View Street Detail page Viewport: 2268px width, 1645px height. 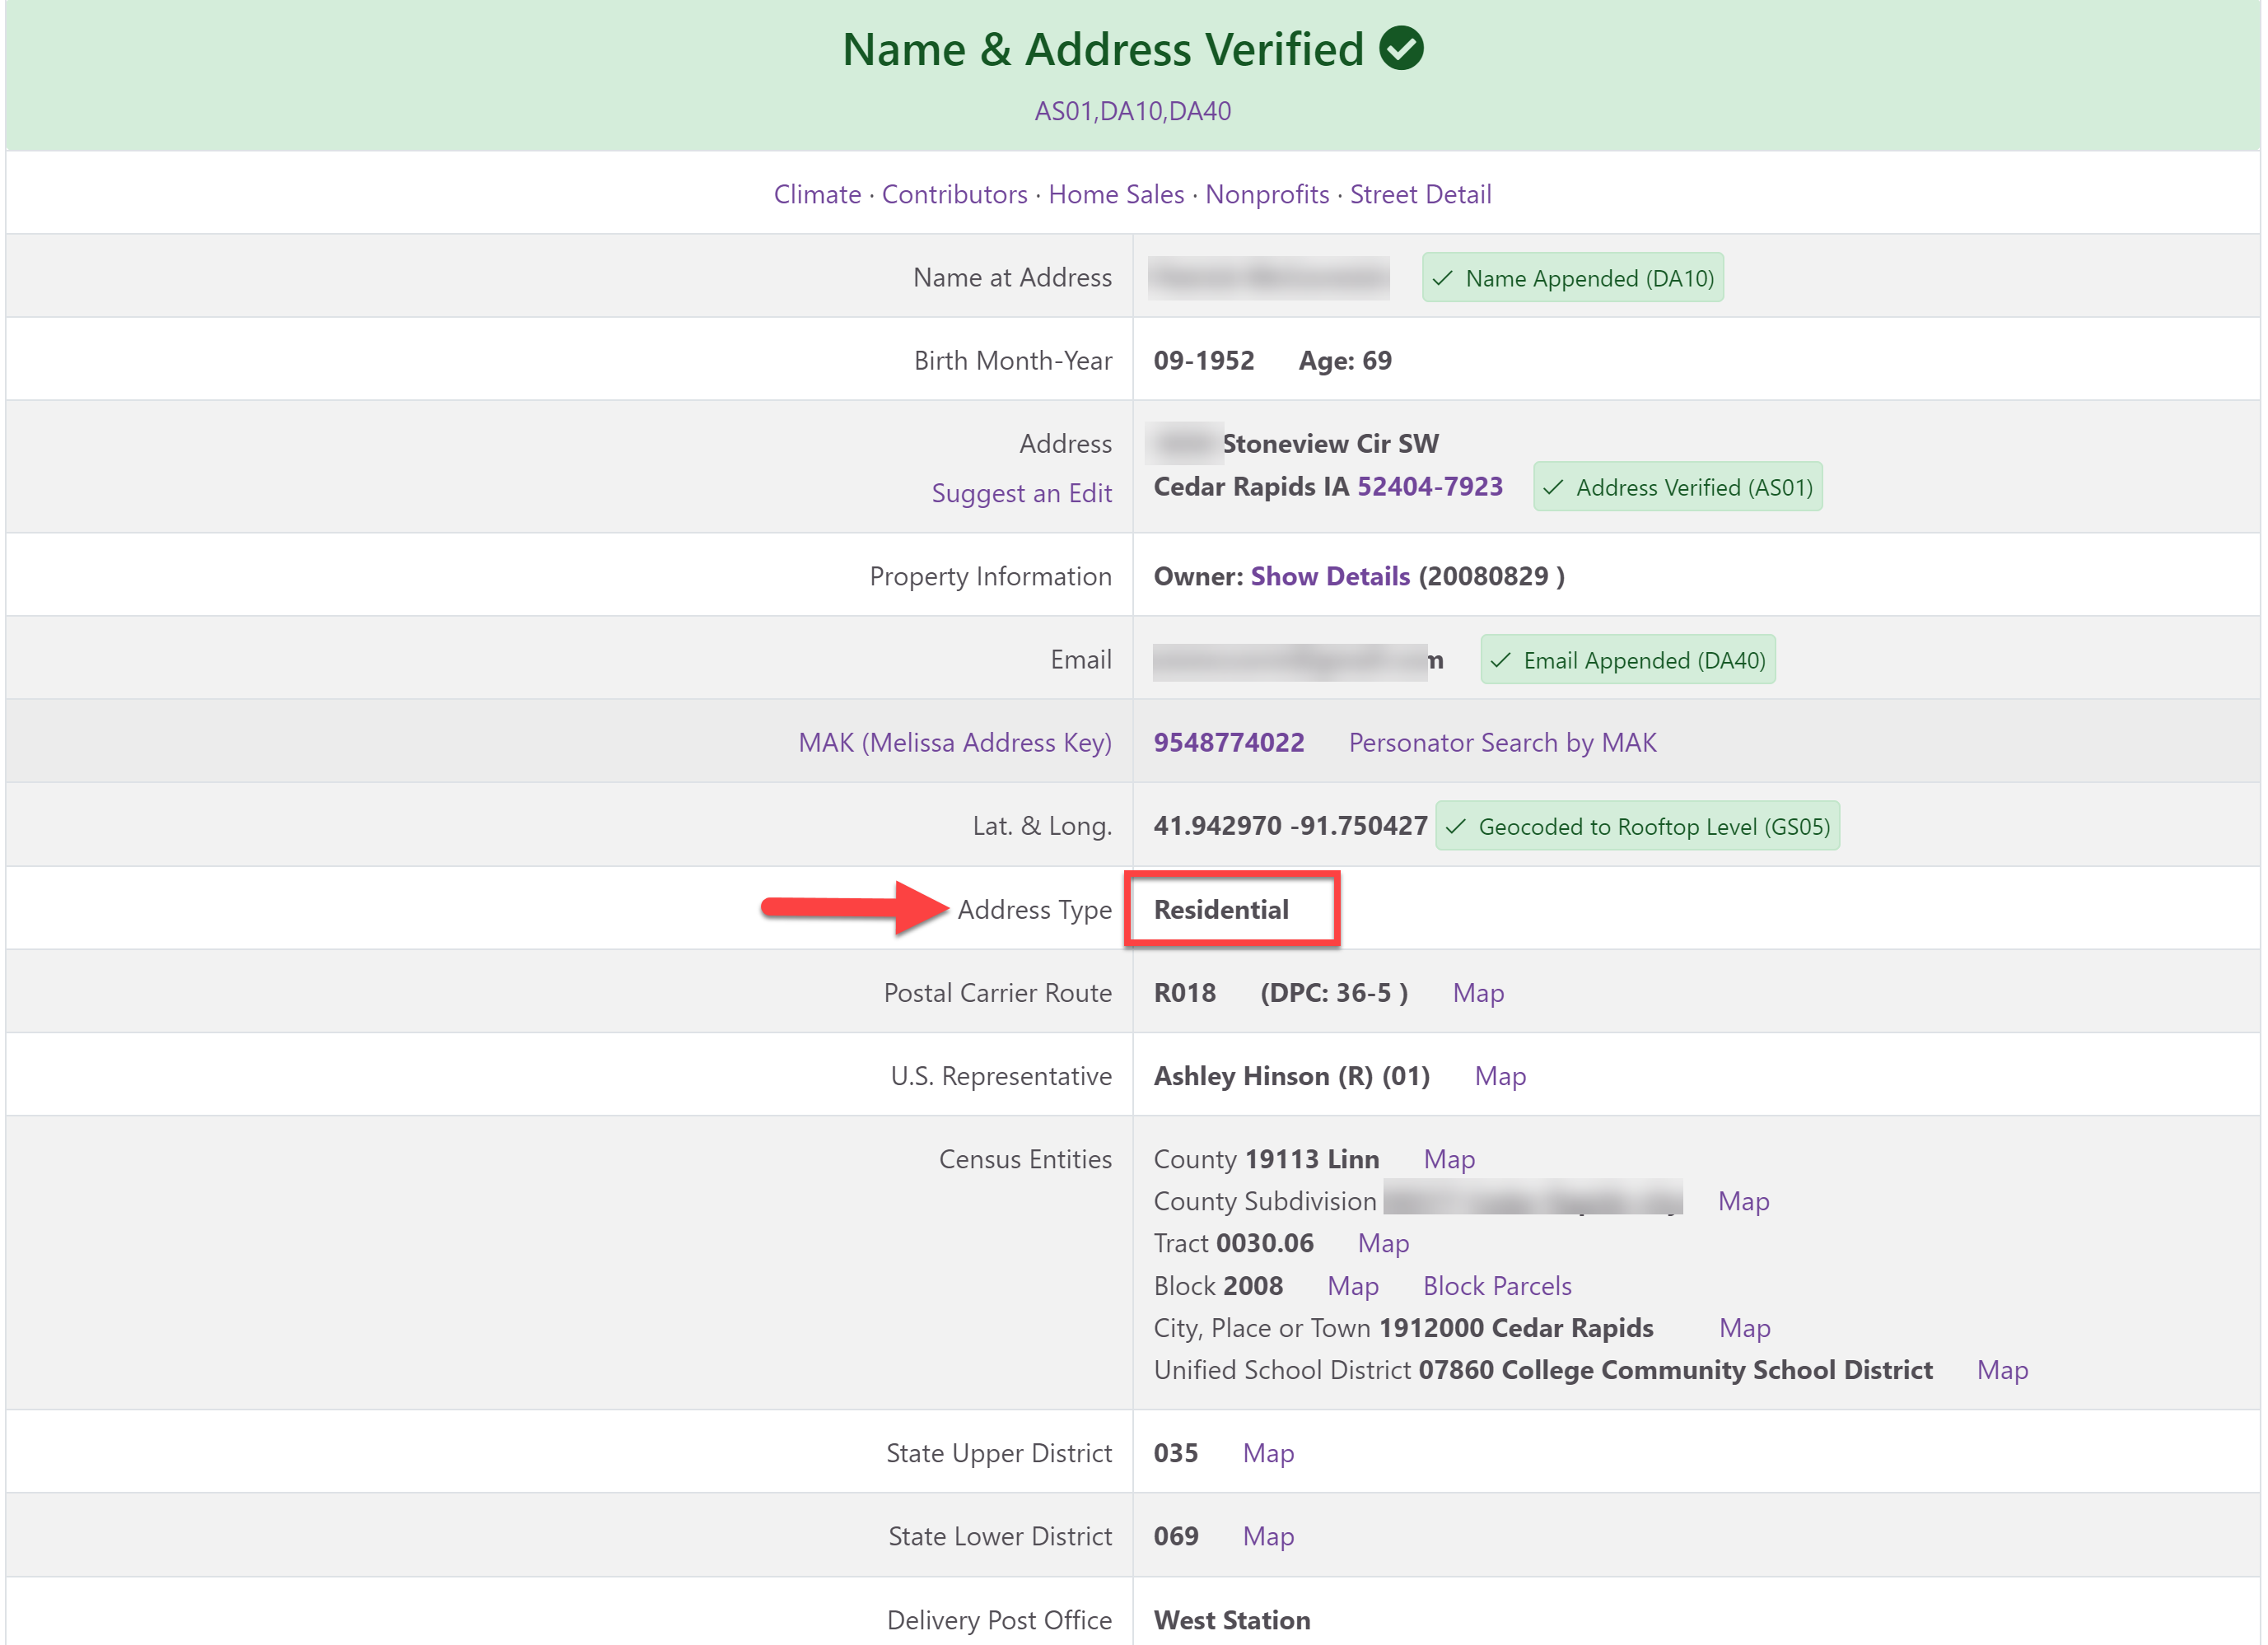[x=1420, y=194]
